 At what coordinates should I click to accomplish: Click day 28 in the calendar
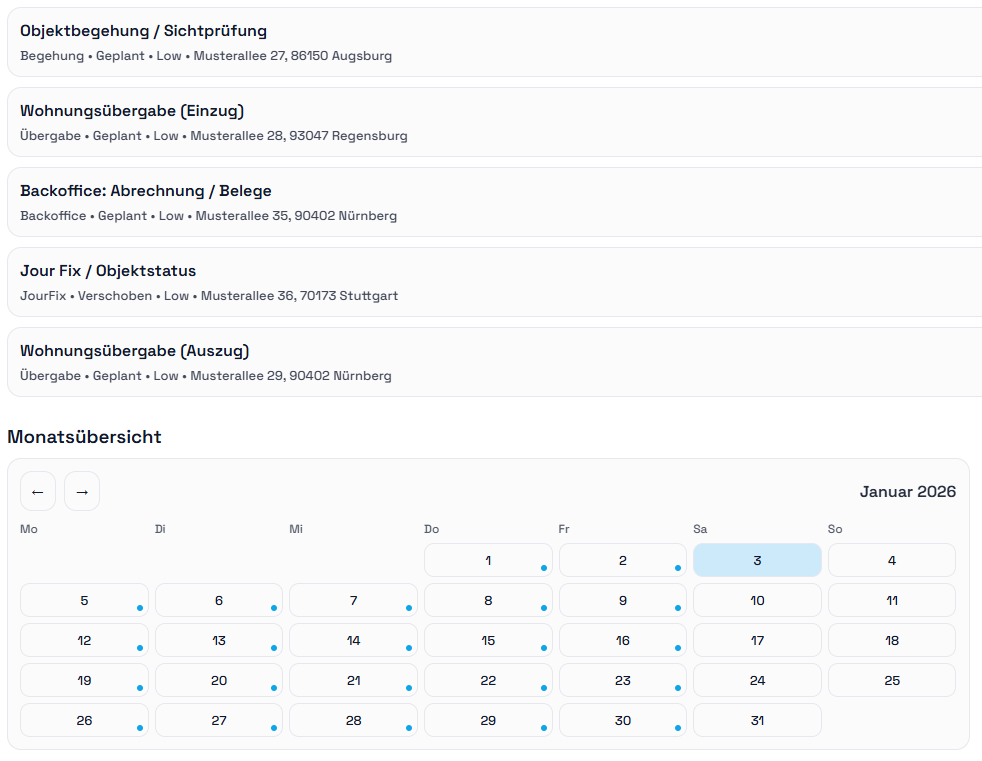tap(353, 721)
